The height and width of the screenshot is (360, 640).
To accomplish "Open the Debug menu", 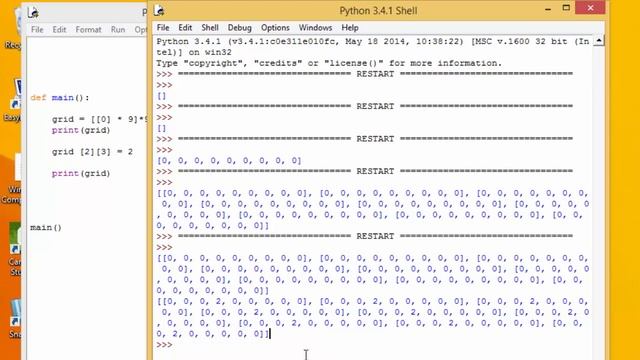I will pos(240,28).
